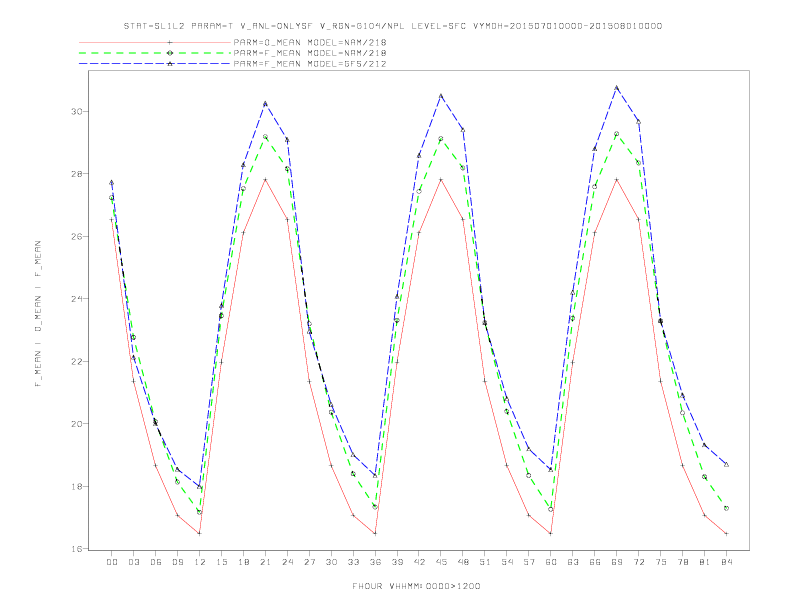Click blue GFS triangle marker at hour 69 peak
The width and height of the screenshot is (792, 612).
coord(617,88)
